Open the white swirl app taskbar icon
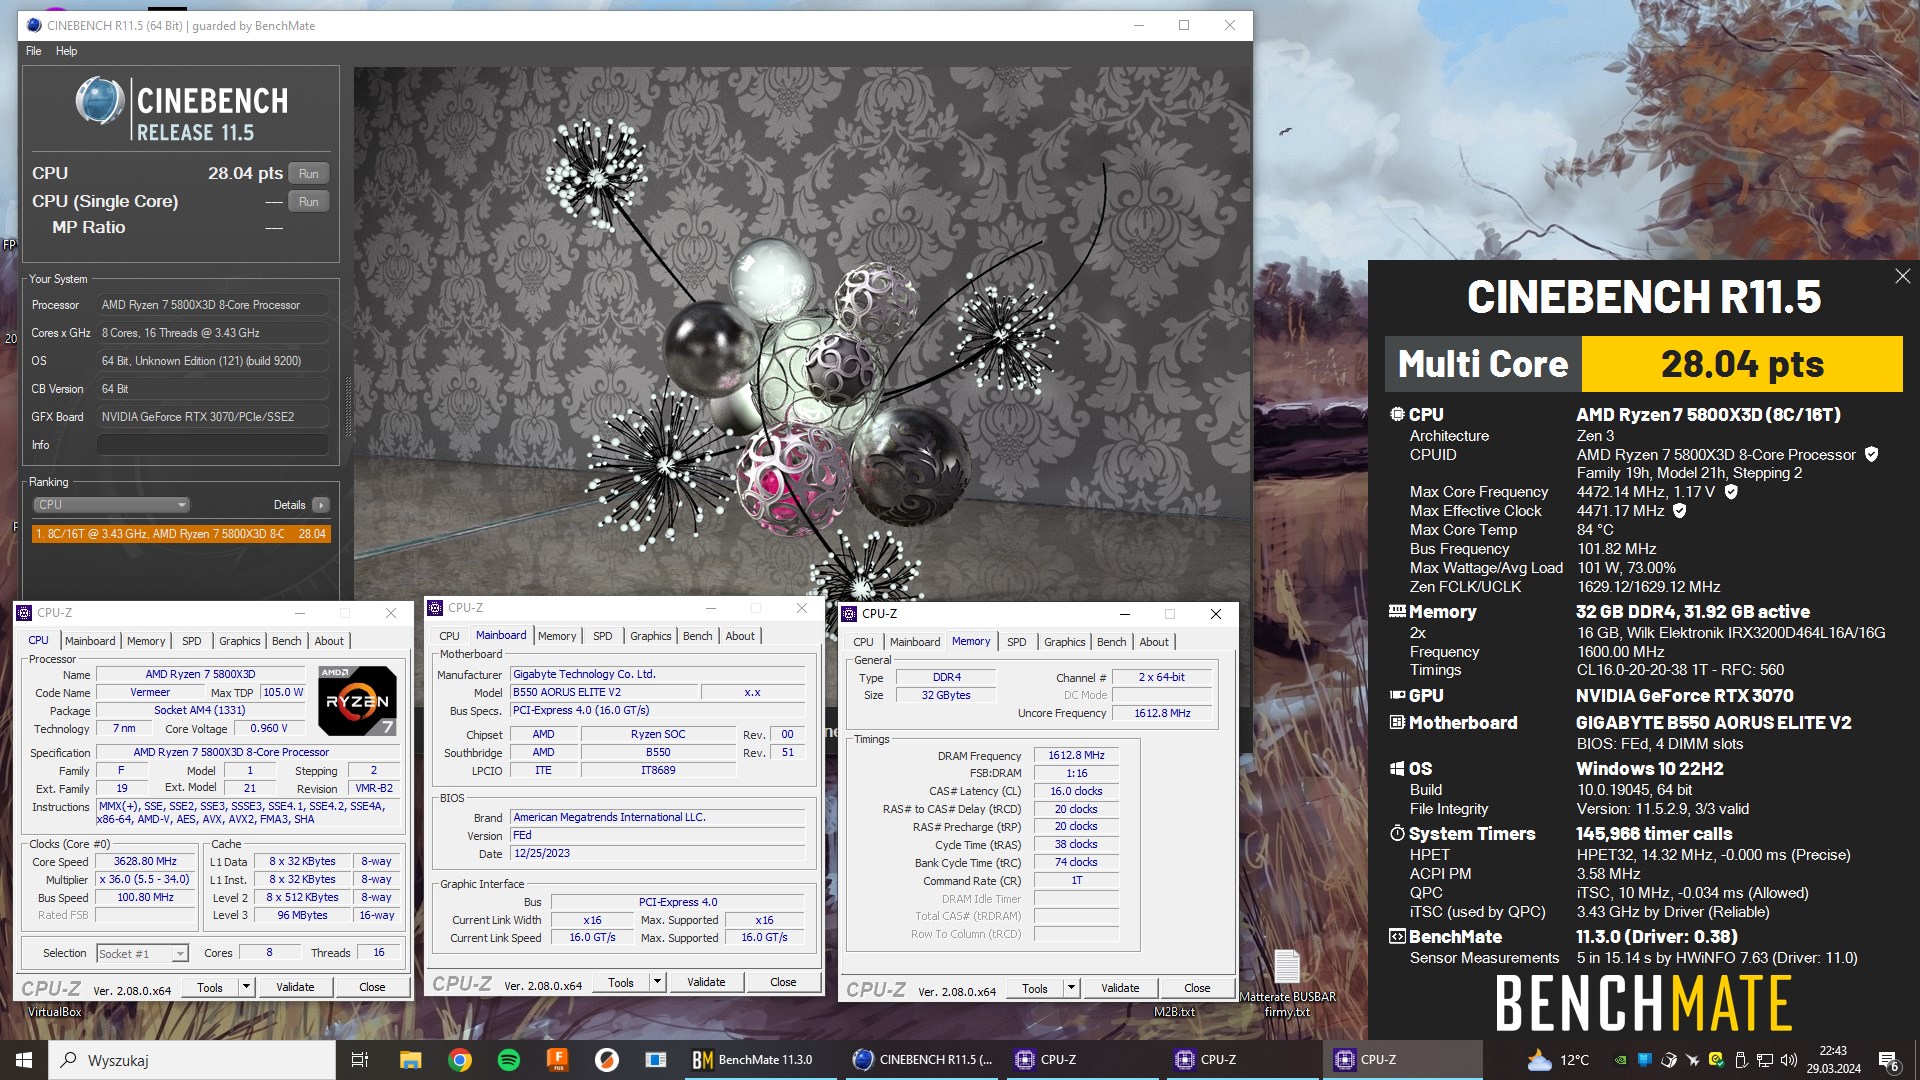Image resolution: width=1920 pixels, height=1080 pixels. [606, 1059]
